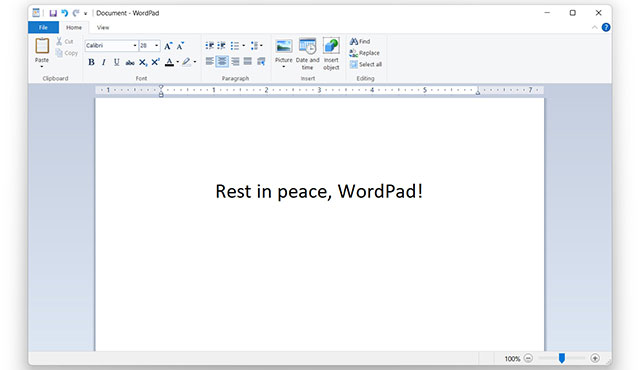Viewport: 640px width, 370px height.
Task: Start a bulleted list
Action: (x=235, y=46)
